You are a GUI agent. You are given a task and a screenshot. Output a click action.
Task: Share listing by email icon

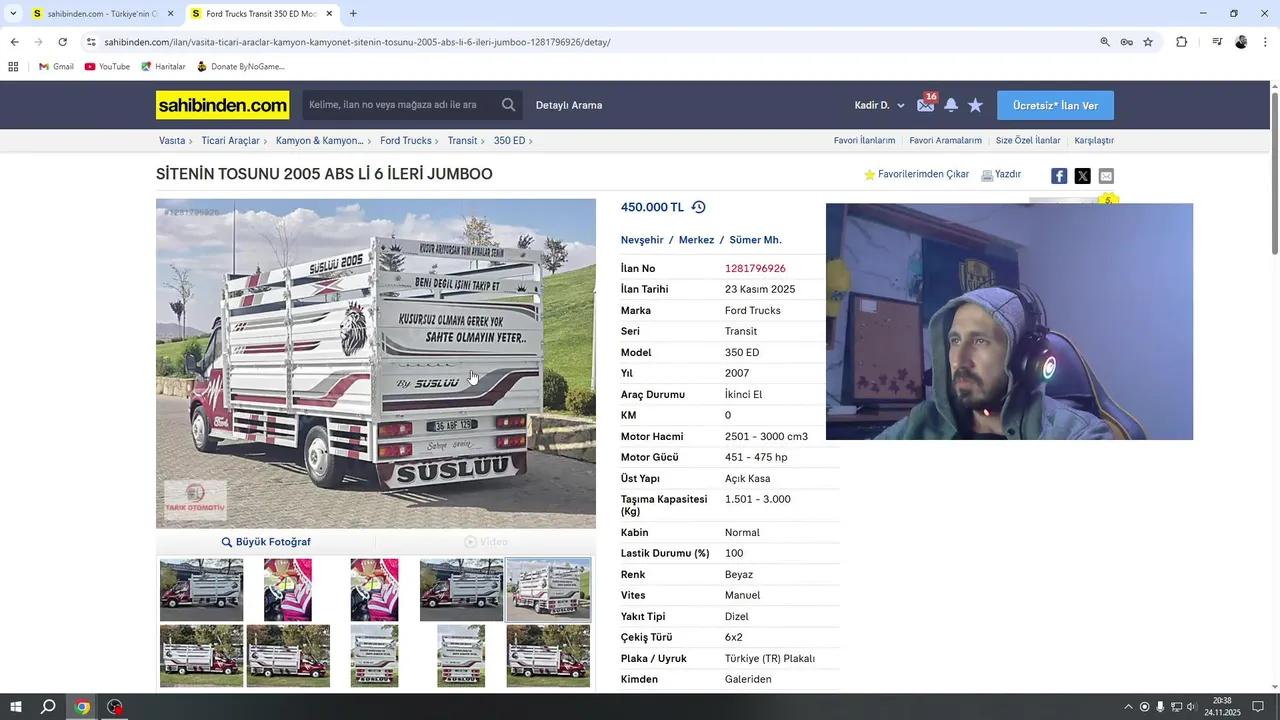coord(1106,176)
